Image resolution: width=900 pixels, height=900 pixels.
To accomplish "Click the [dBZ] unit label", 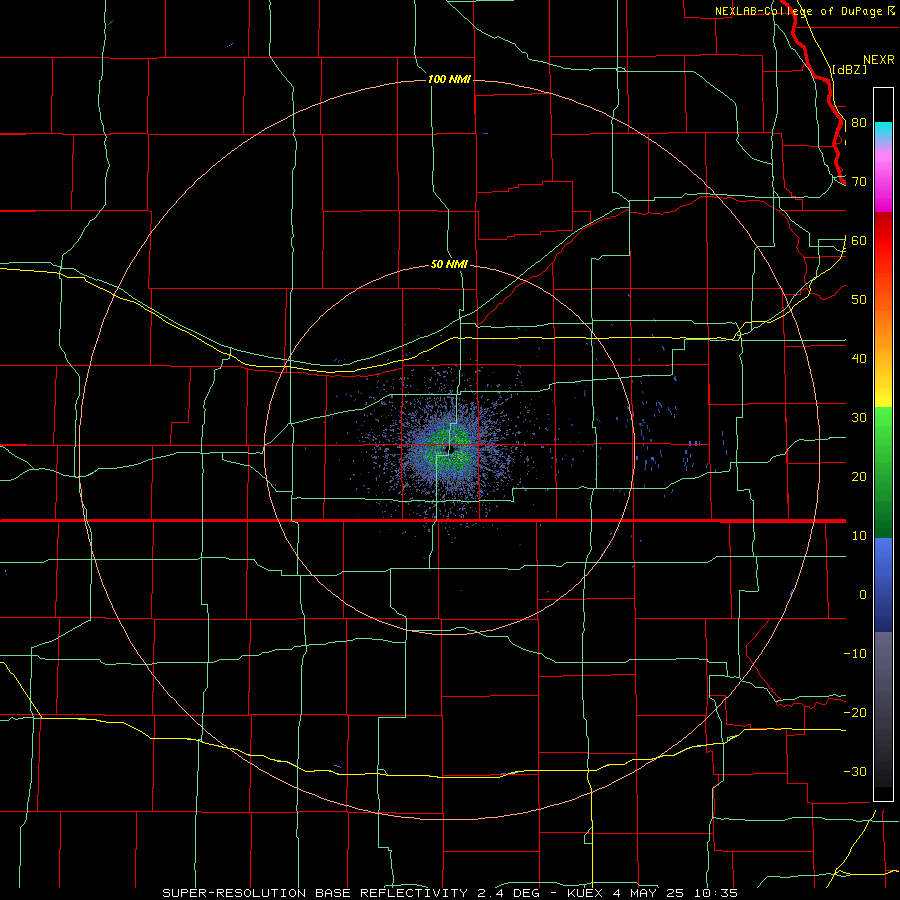I will pos(849,69).
